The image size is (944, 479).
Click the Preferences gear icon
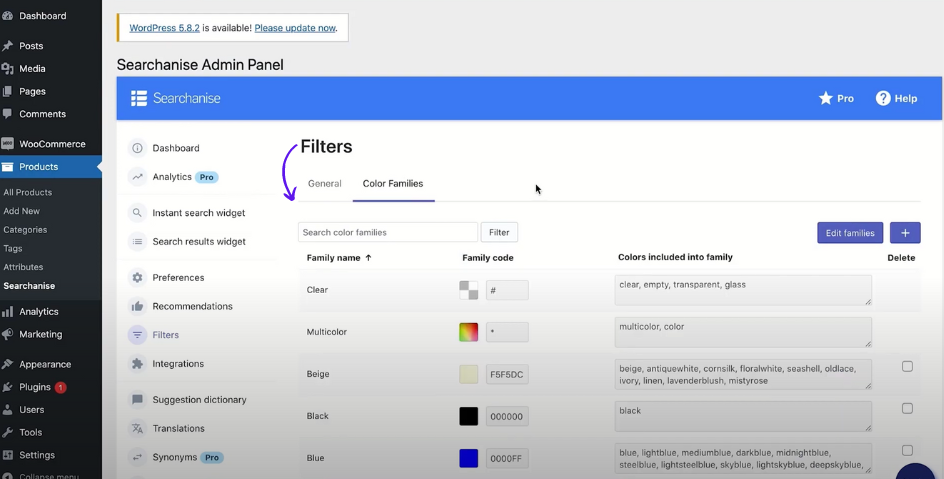point(137,277)
